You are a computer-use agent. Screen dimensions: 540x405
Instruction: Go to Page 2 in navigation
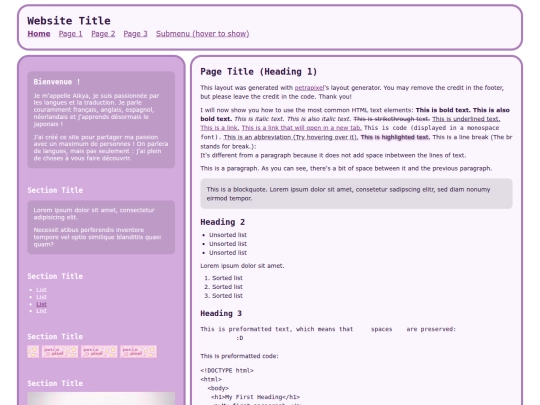(103, 34)
